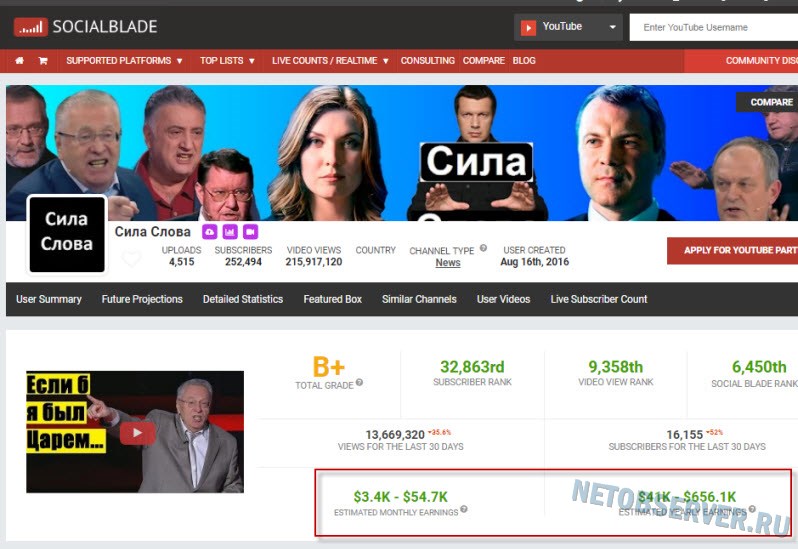Click the Social Blade logo
798x549 pixels.
pyautogui.click(x=86, y=27)
